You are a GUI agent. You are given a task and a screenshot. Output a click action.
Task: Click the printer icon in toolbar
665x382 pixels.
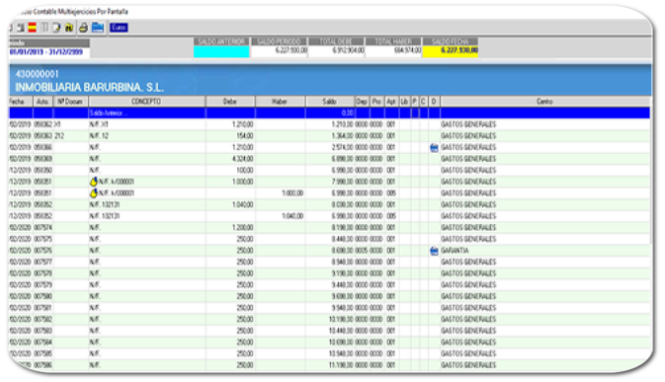click(83, 28)
